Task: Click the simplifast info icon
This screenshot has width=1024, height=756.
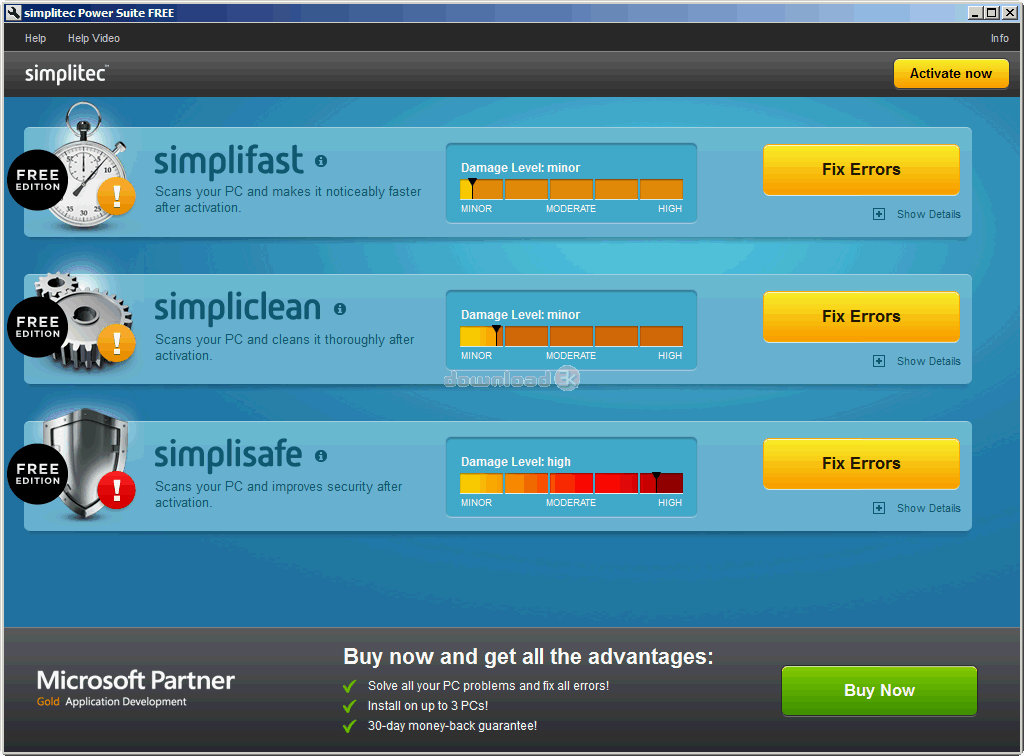Action: click(x=321, y=161)
